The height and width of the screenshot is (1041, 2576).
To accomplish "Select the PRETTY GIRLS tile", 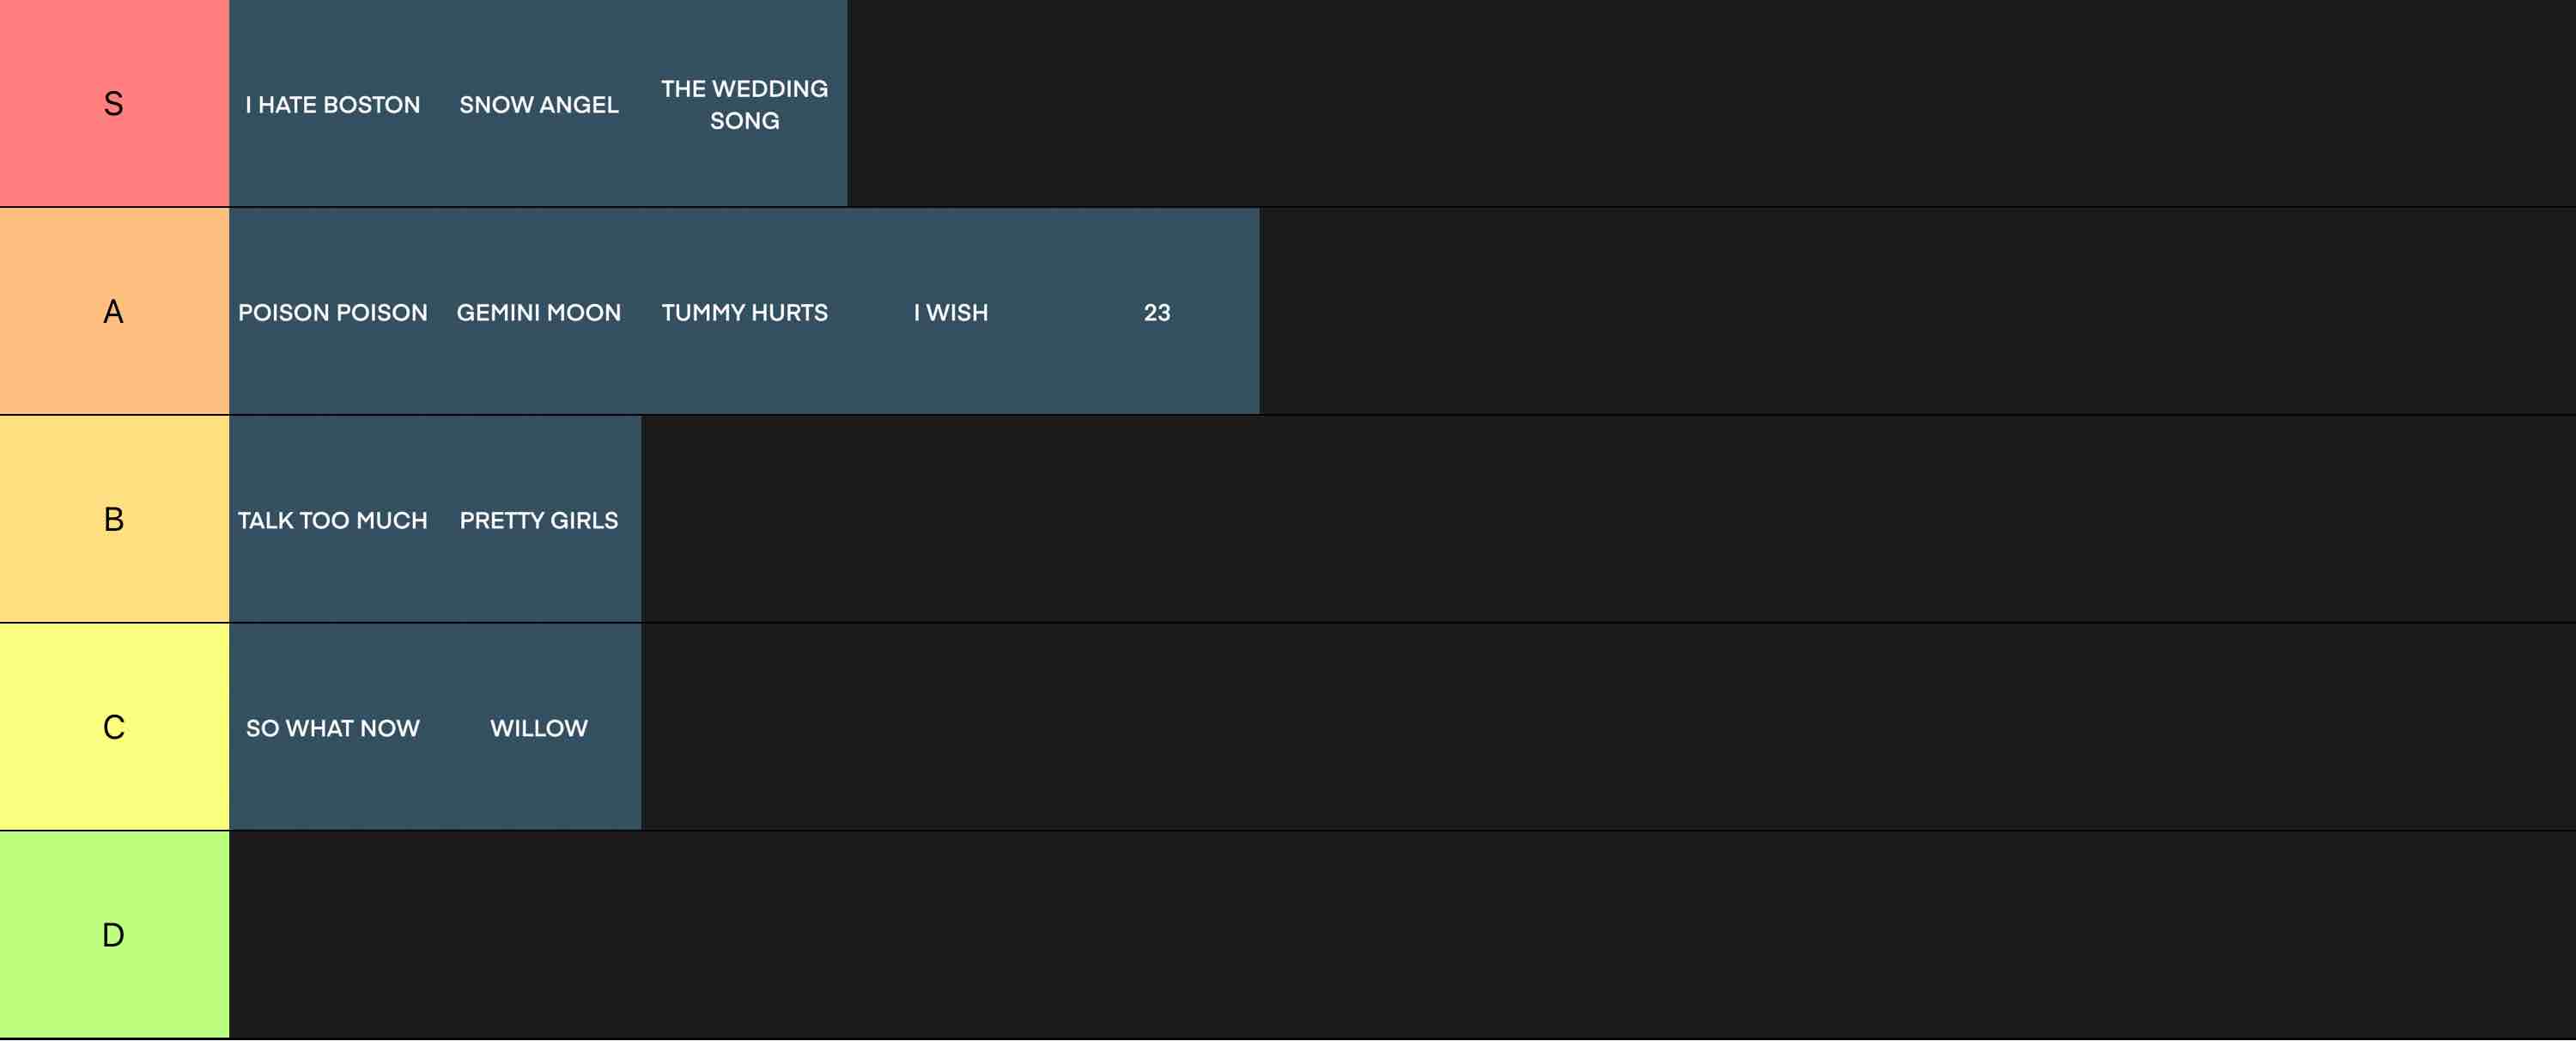I will pyautogui.click(x=538, y=519).
